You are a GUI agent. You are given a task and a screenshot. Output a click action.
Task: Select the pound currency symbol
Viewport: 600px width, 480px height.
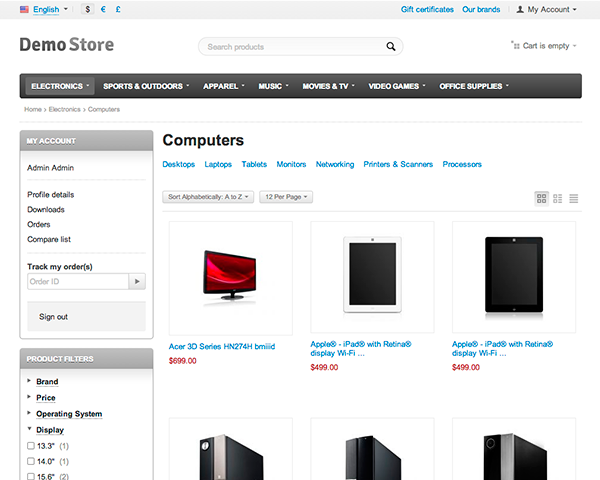tap(118, 9)
